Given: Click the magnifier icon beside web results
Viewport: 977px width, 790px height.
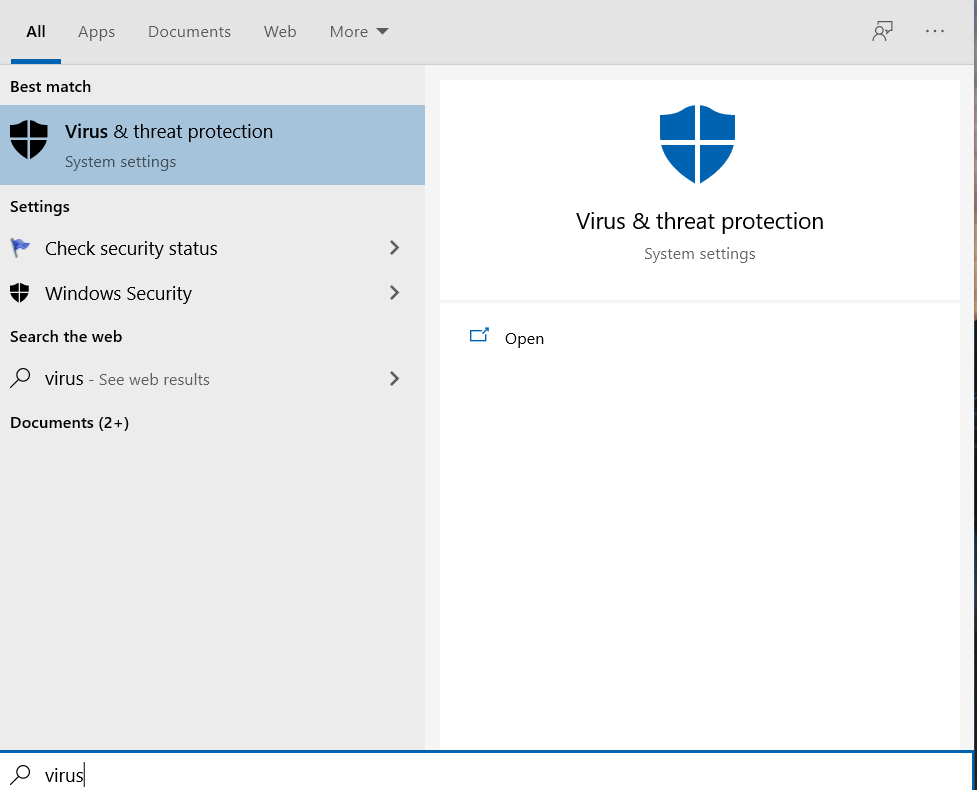Looking at the screenshot, I should (20, 378).
